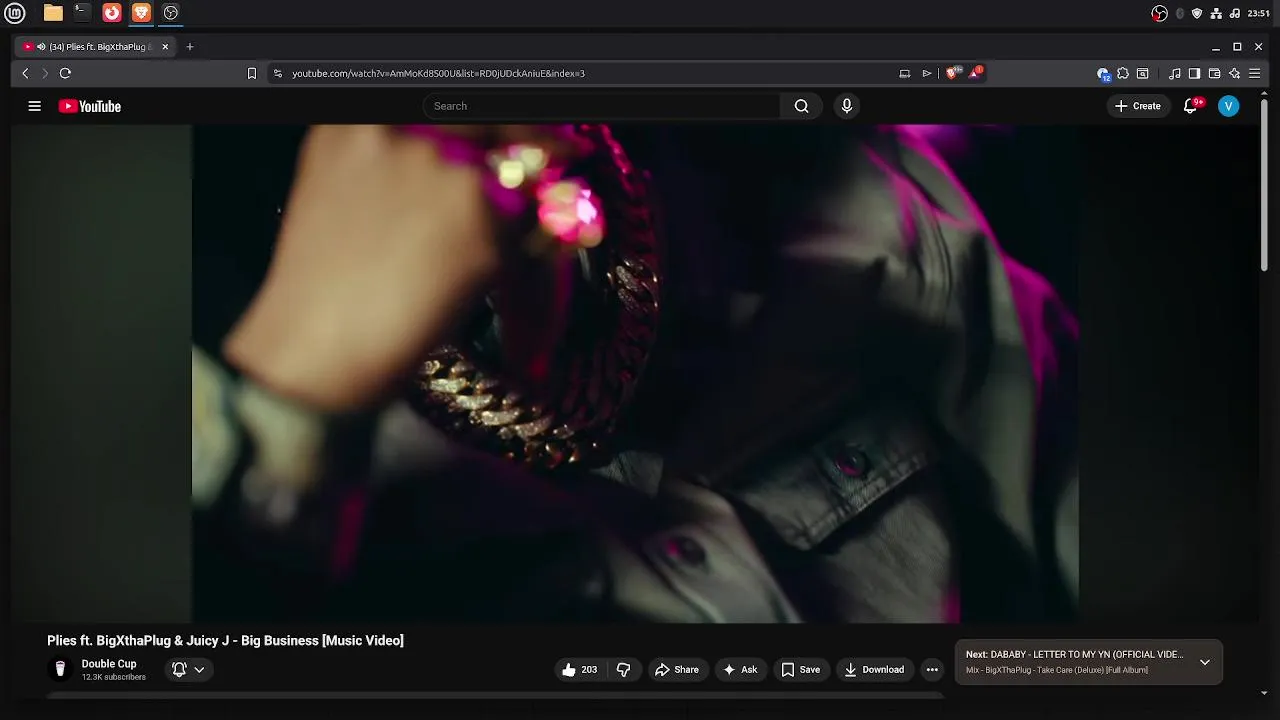
Task: Open more actions ellipsis under video
Action: (x=932, y=670)
